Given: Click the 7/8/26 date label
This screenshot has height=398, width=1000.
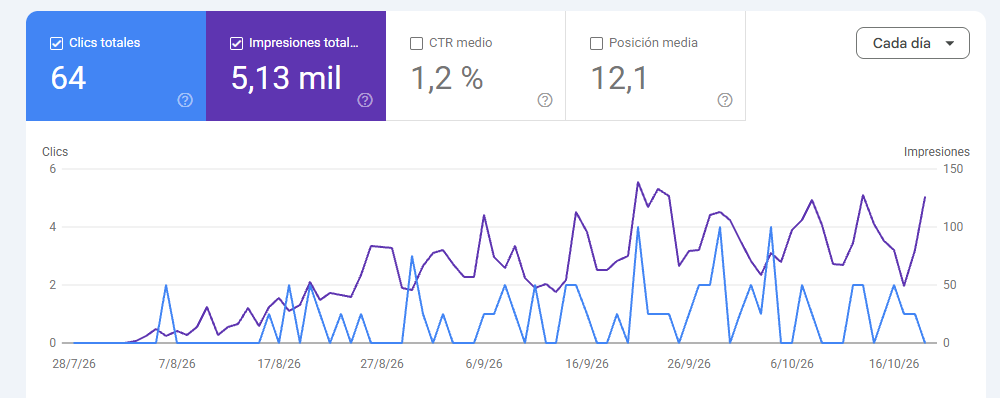Looking at the screenshot, I should (177, 364).
